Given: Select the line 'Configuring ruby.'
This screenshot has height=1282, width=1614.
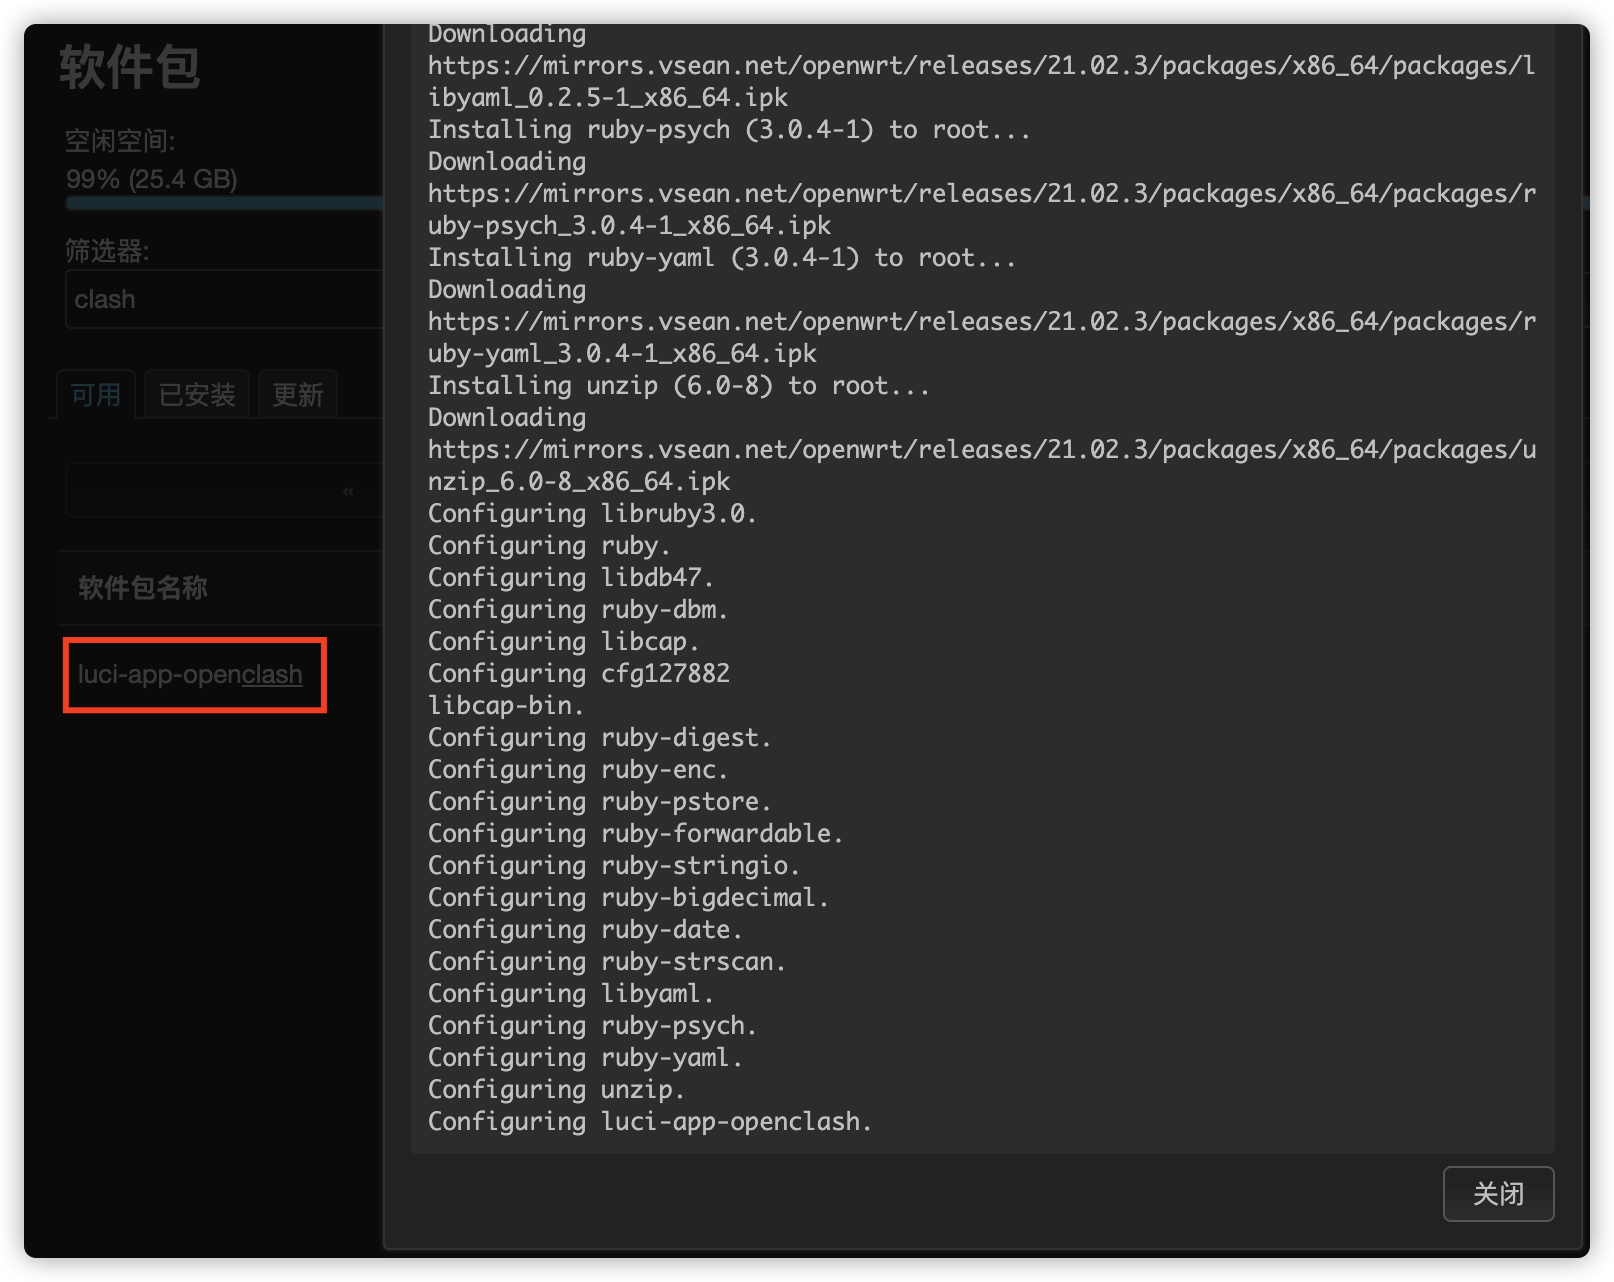Looking at the screenshot, I should [549, 545].
